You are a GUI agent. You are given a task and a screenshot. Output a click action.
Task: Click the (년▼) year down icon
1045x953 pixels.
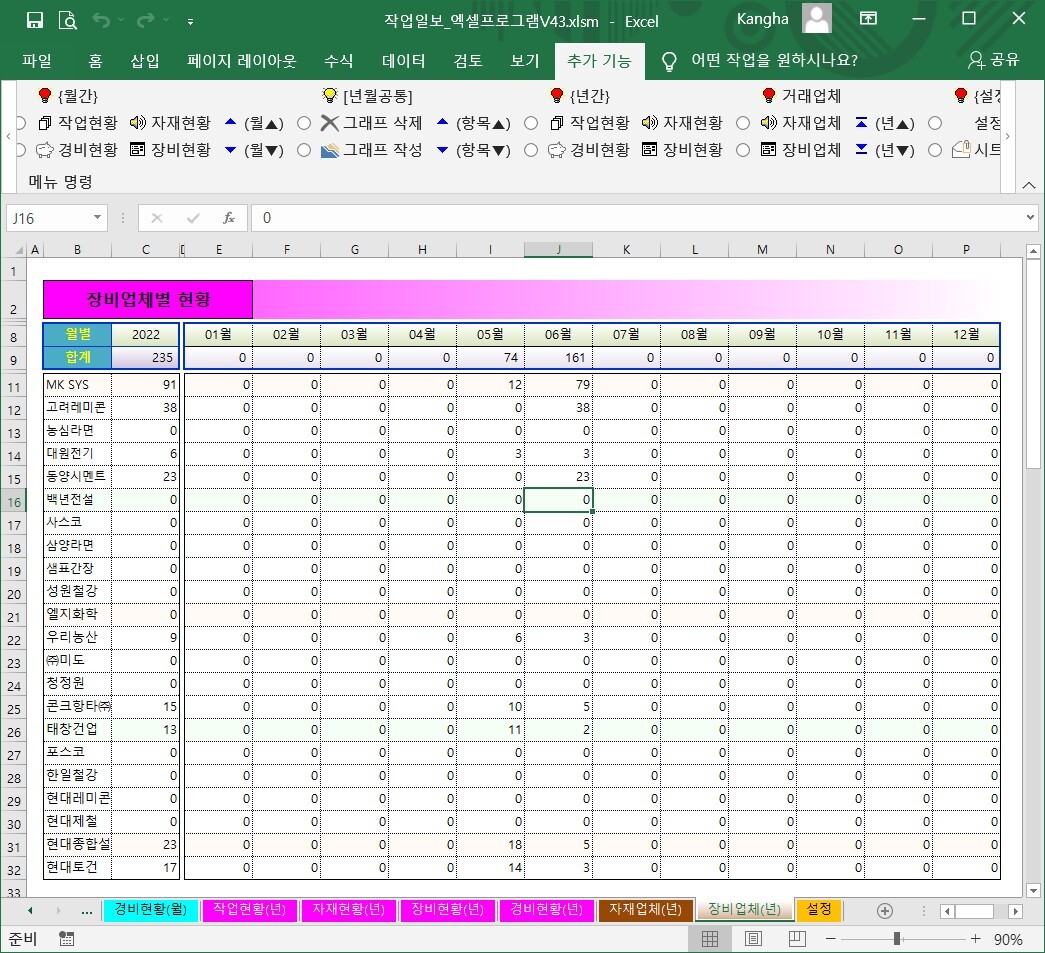click(x=861, y=150)
